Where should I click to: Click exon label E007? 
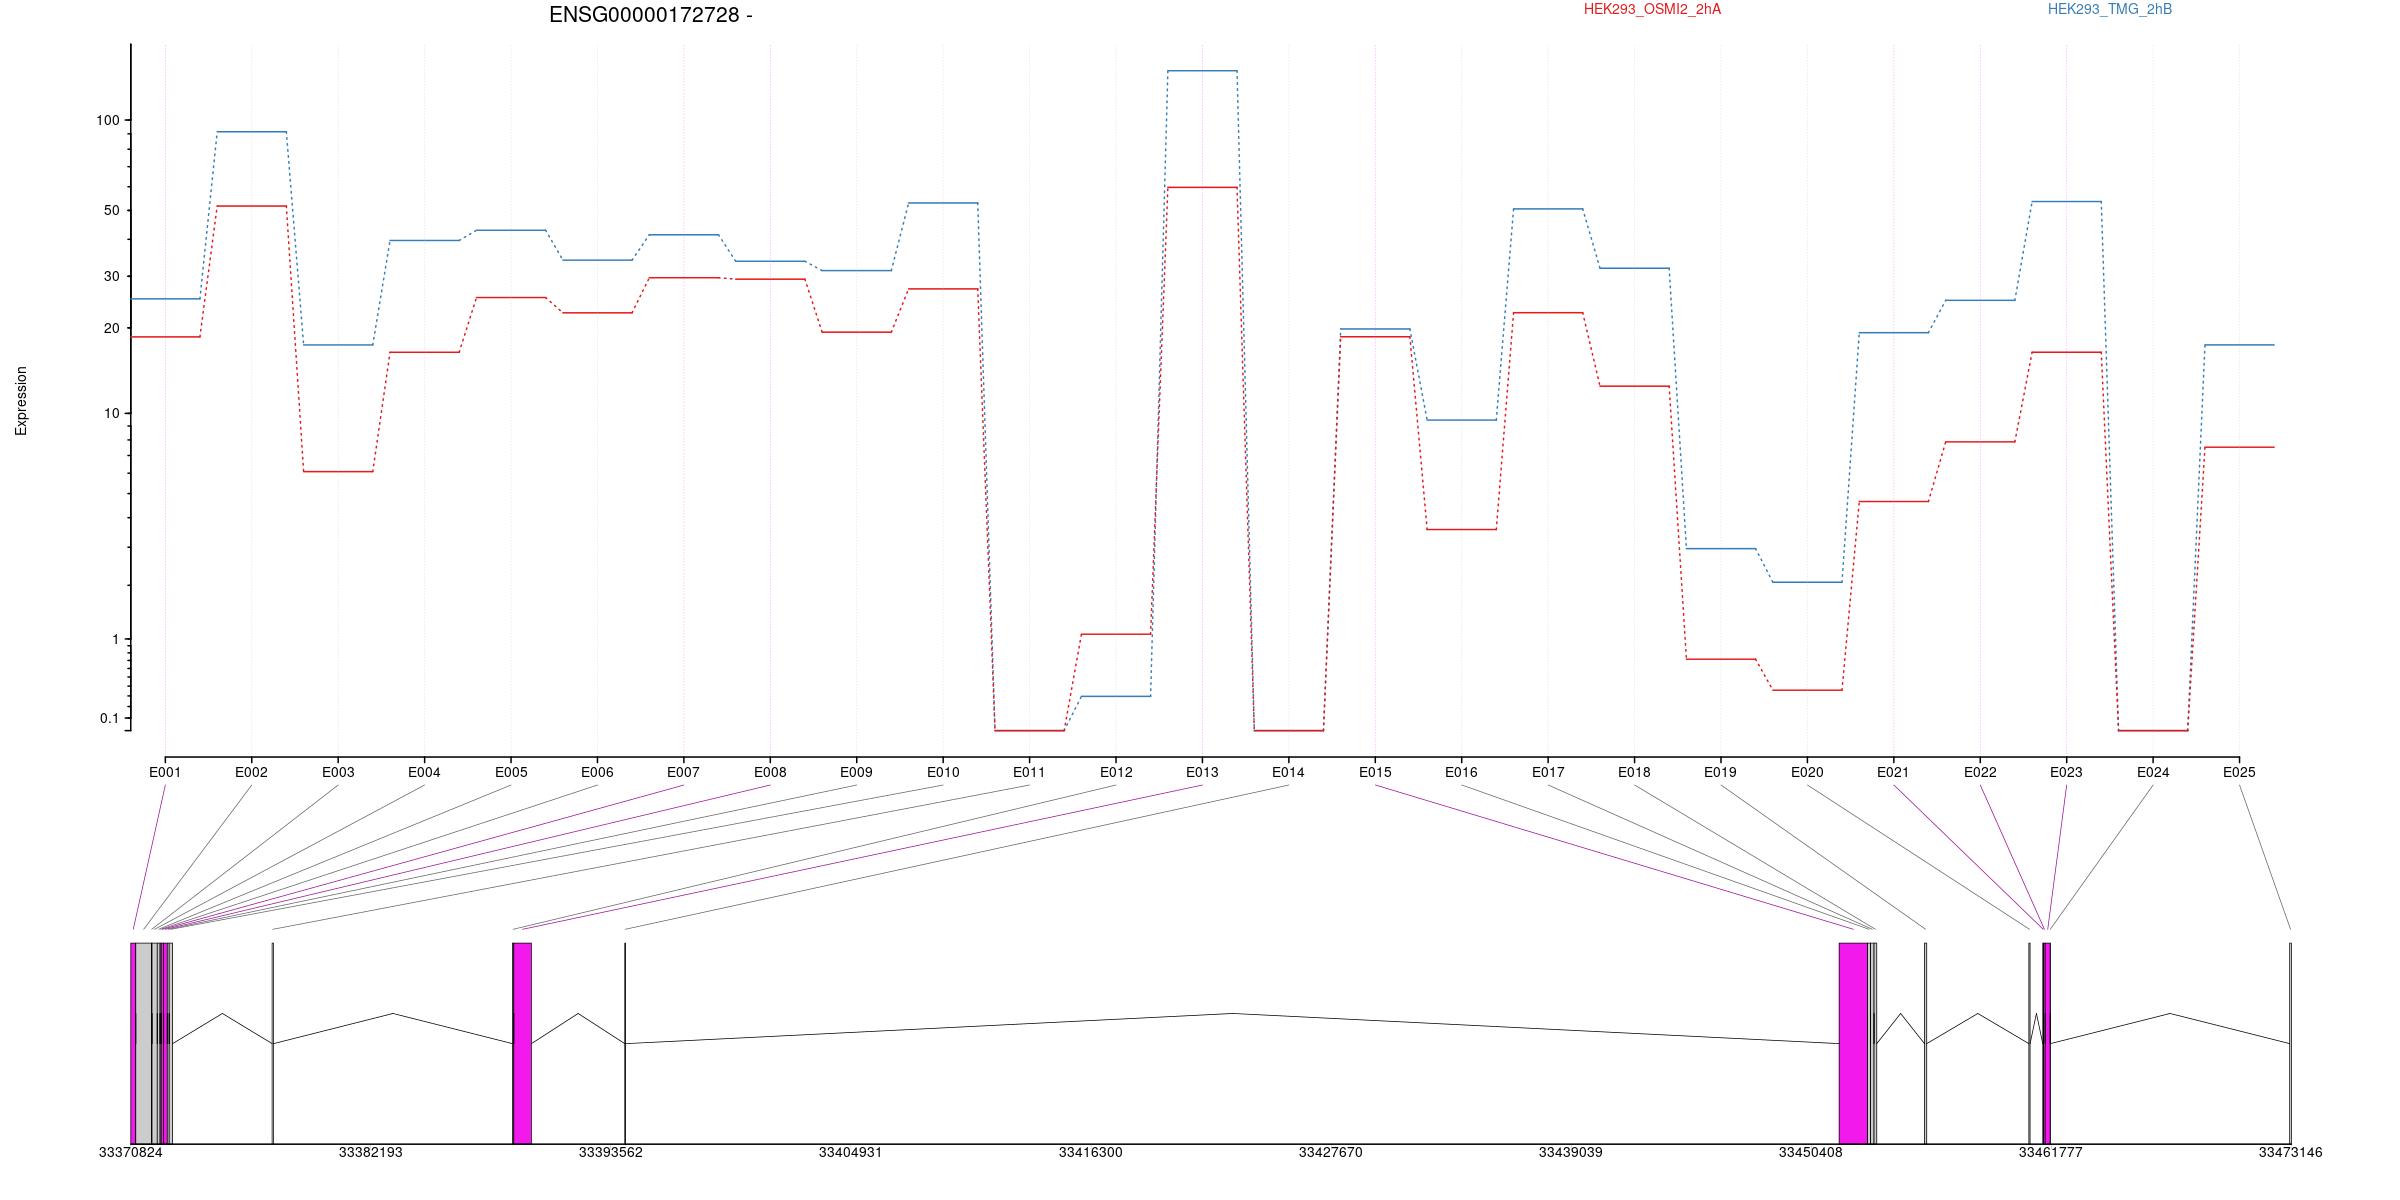(683, 772)
